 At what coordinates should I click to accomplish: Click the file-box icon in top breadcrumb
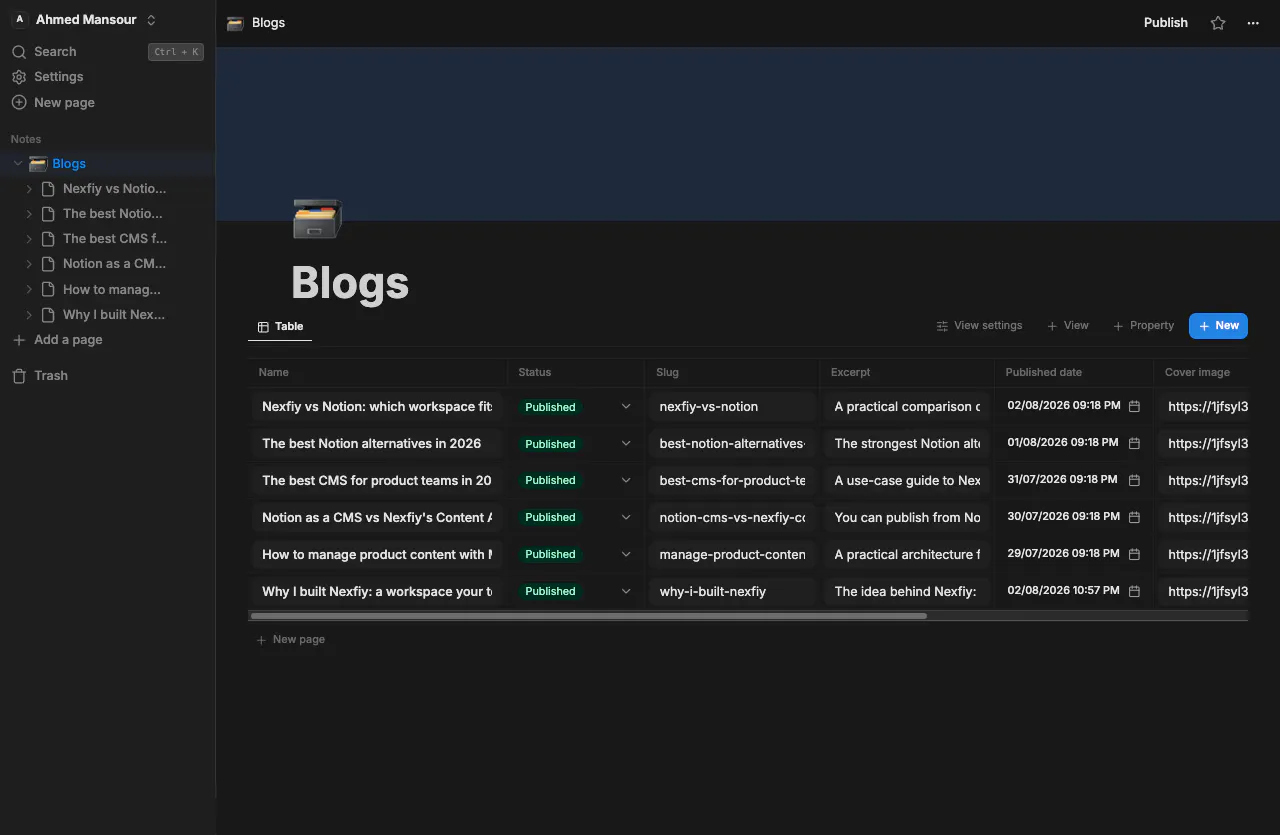(235, 23)
